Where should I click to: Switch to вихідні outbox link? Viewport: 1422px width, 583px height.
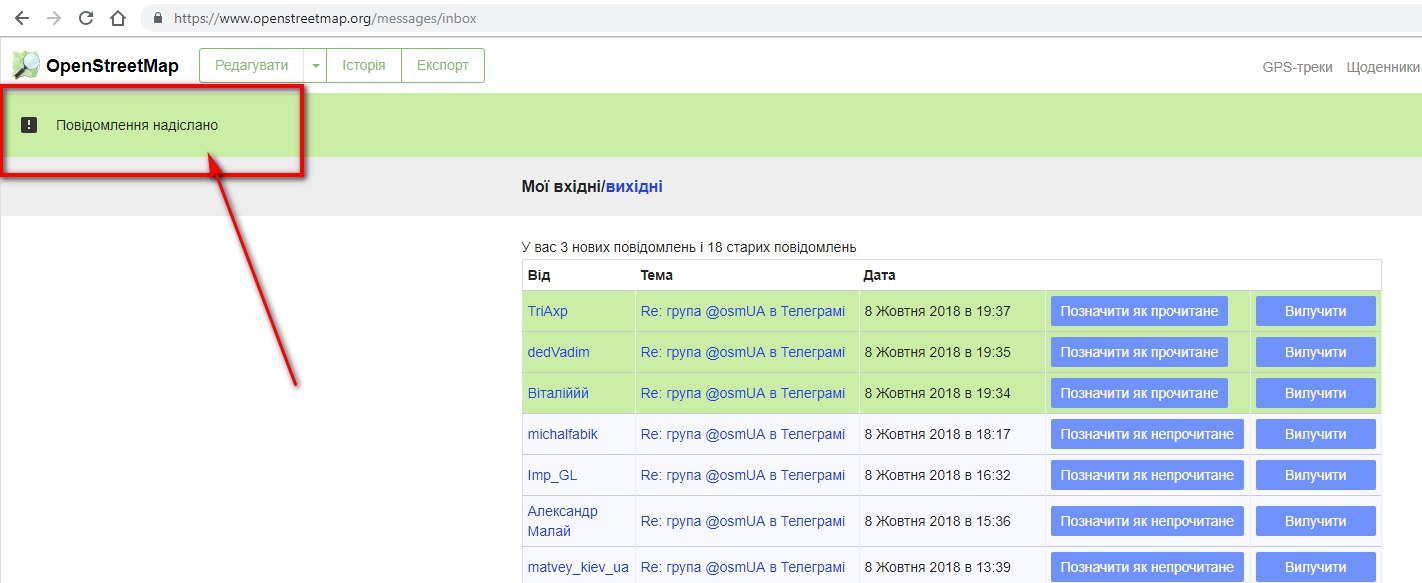(634, 186)
